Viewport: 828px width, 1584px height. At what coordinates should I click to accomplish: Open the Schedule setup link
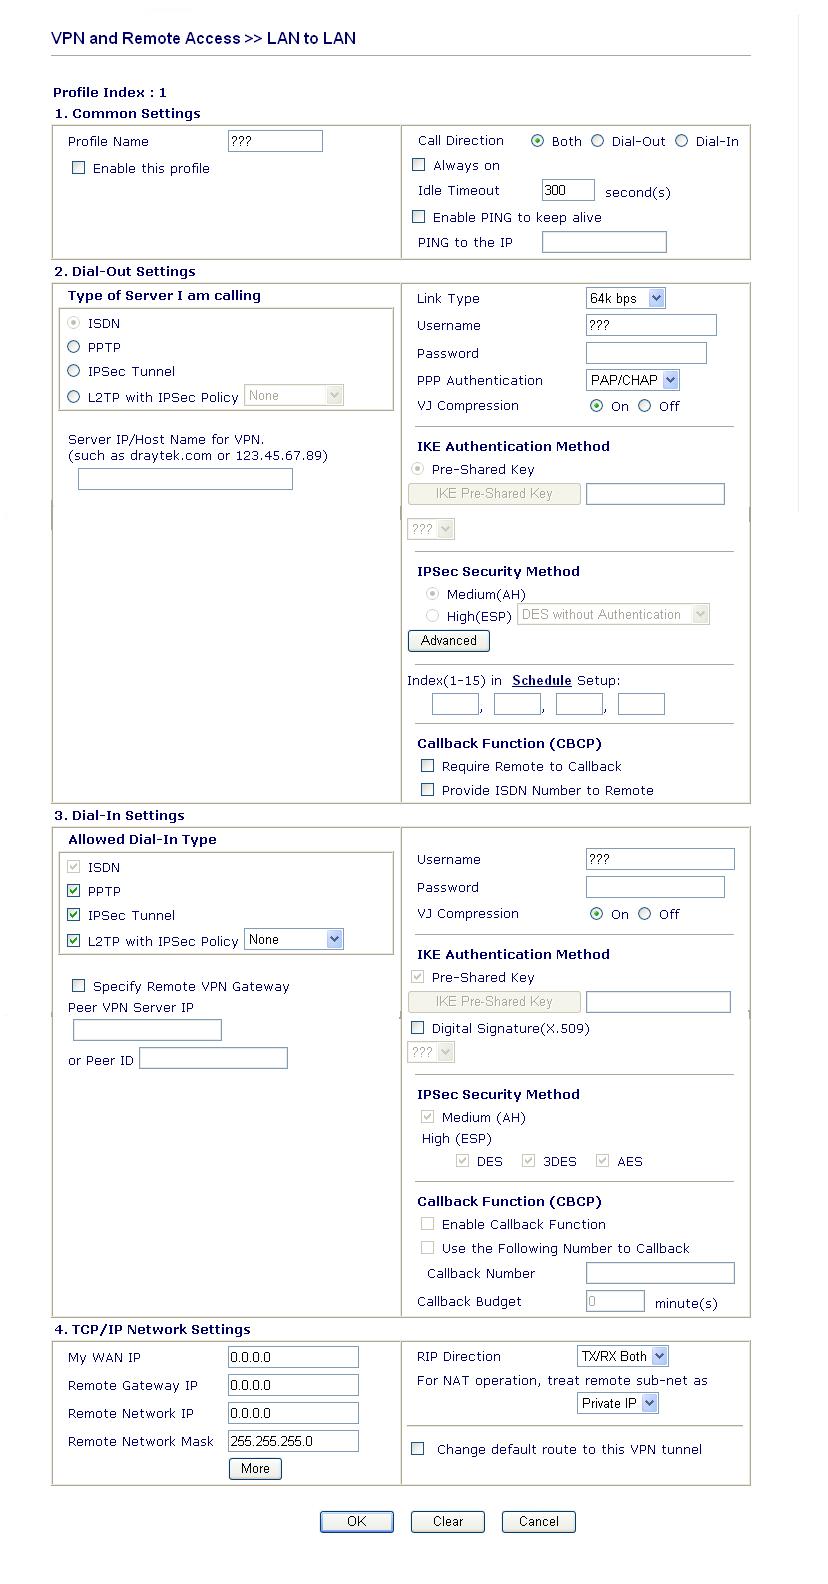click(542, 680)
